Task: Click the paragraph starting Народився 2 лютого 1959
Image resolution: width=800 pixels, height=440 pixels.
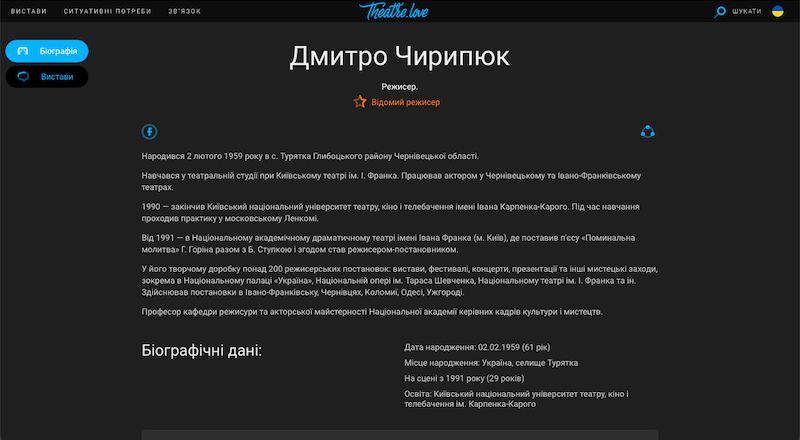Action: [x=310, y=156]
